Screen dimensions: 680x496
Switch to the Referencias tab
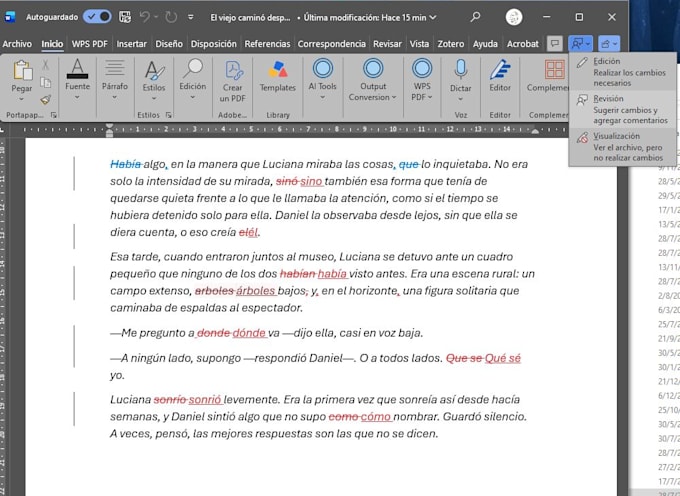[x=267, y=44]
